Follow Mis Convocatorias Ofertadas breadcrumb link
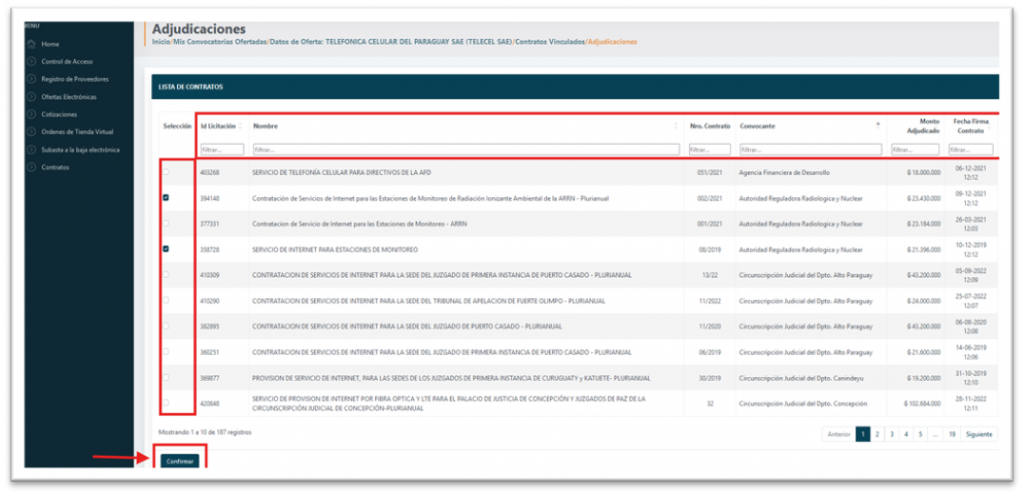This screenshot has height=495, width=1024. click(218, 42)
